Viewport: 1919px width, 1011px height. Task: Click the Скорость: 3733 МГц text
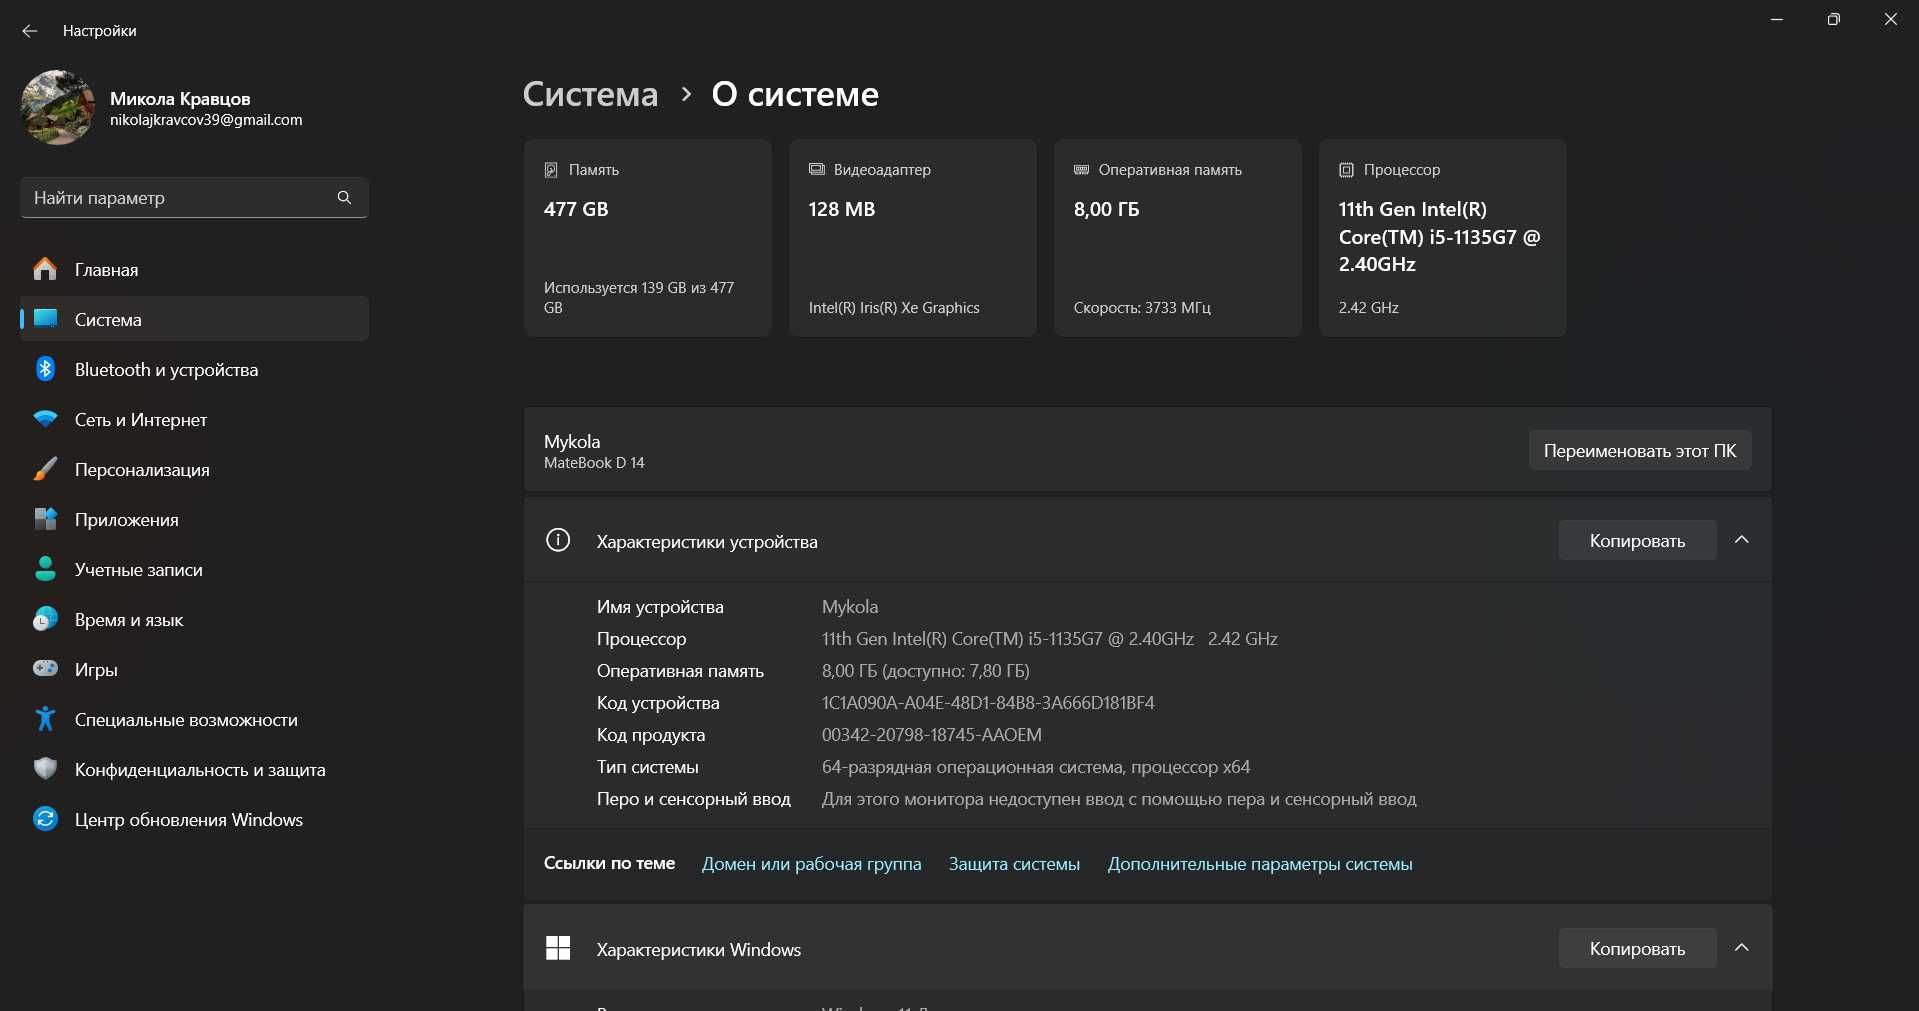(1142, 308)
